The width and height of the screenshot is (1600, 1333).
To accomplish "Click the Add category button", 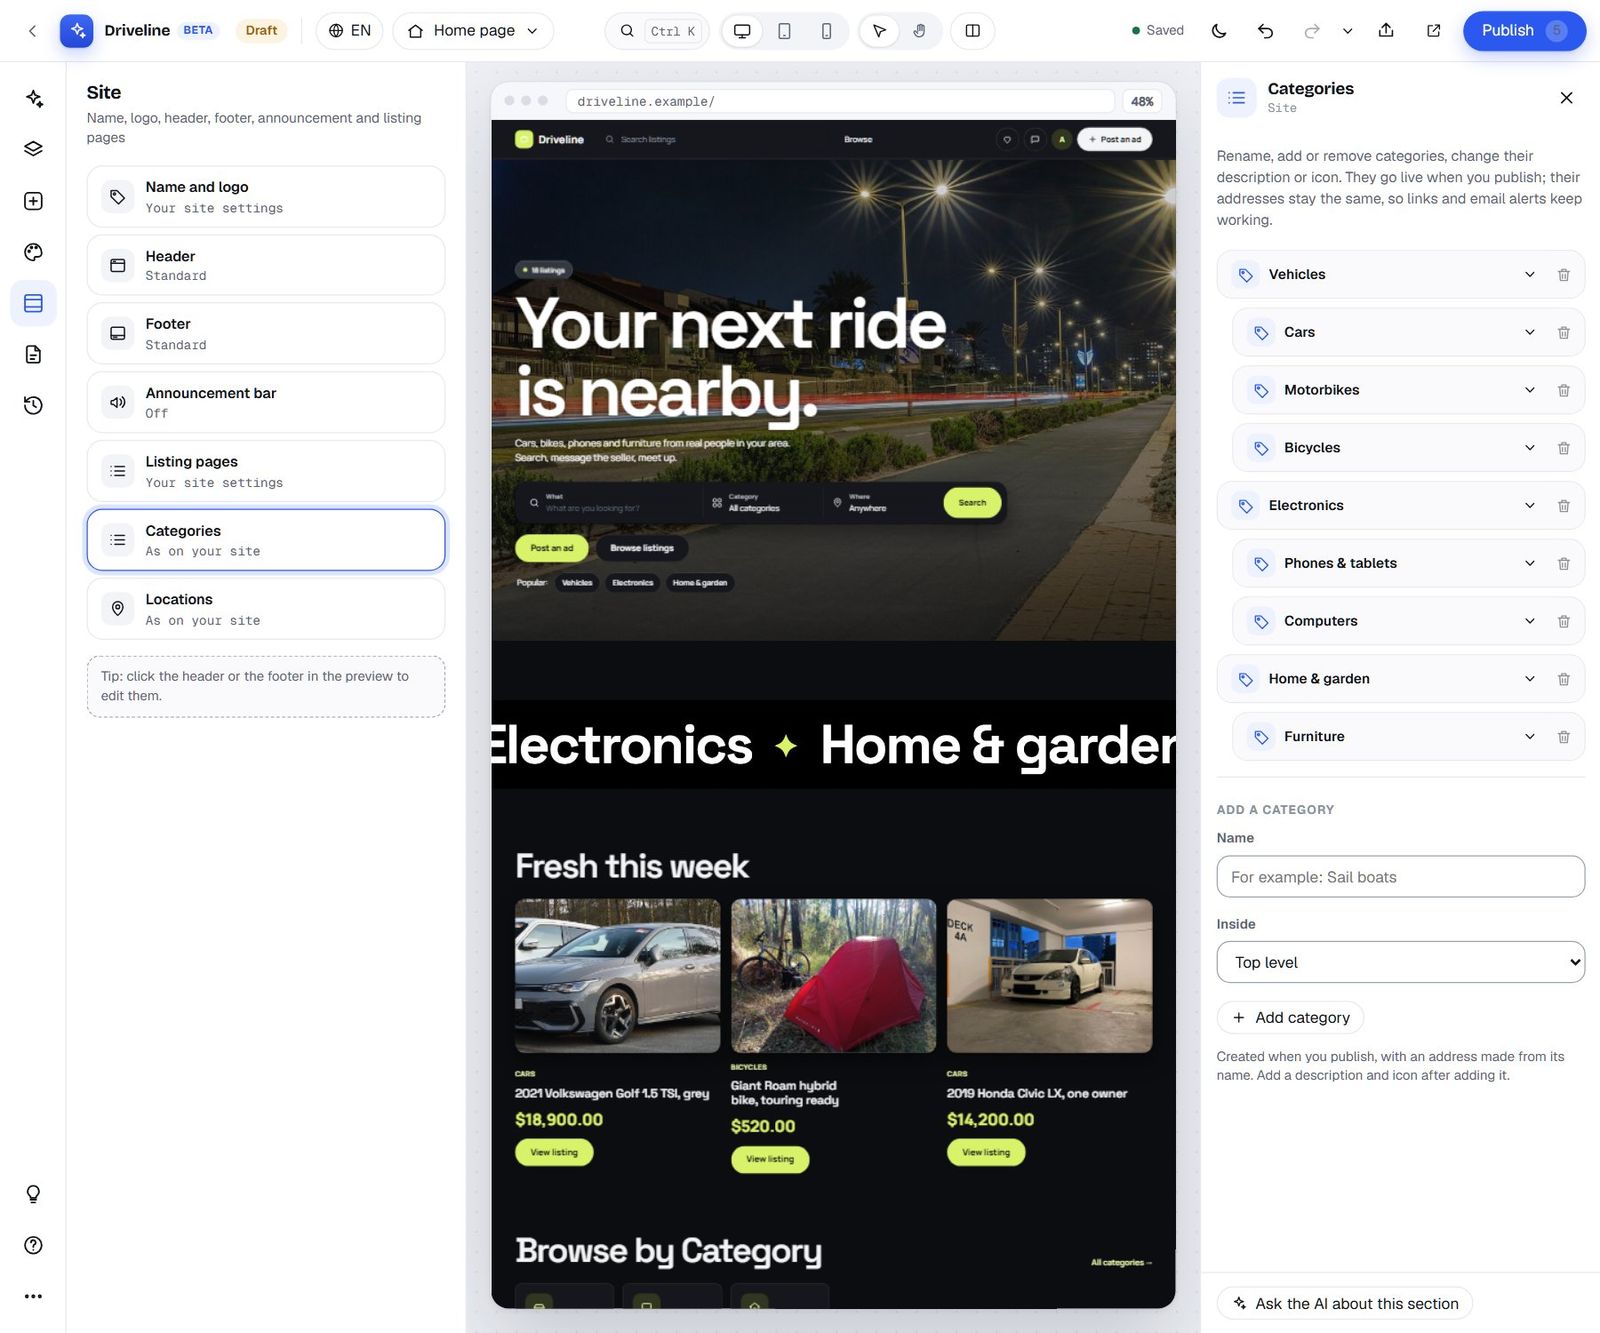I will click(x=1290, y=1017).
